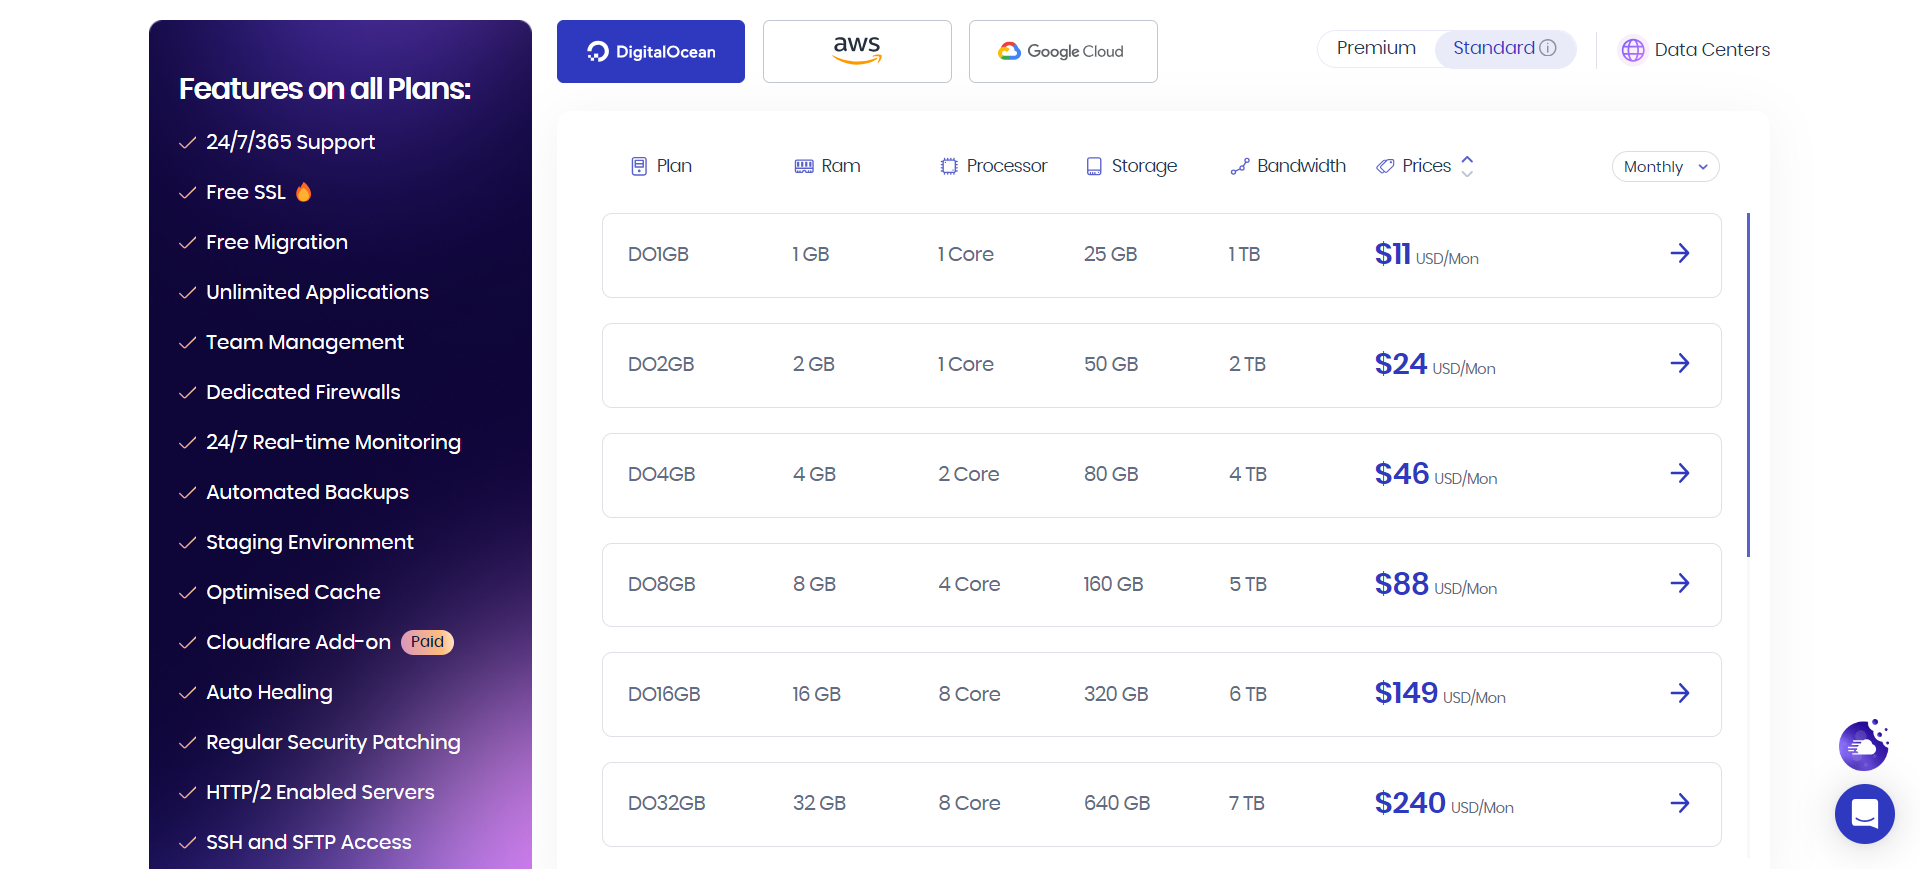
Task: Click the Dedicated Firewalls feature
Action: (x=303, y=392)
